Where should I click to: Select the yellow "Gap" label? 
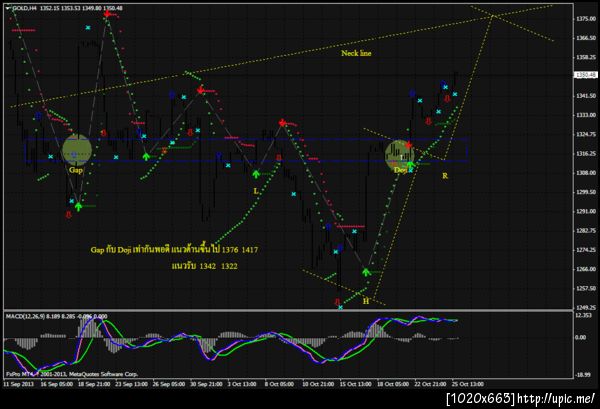click(76, 170)
